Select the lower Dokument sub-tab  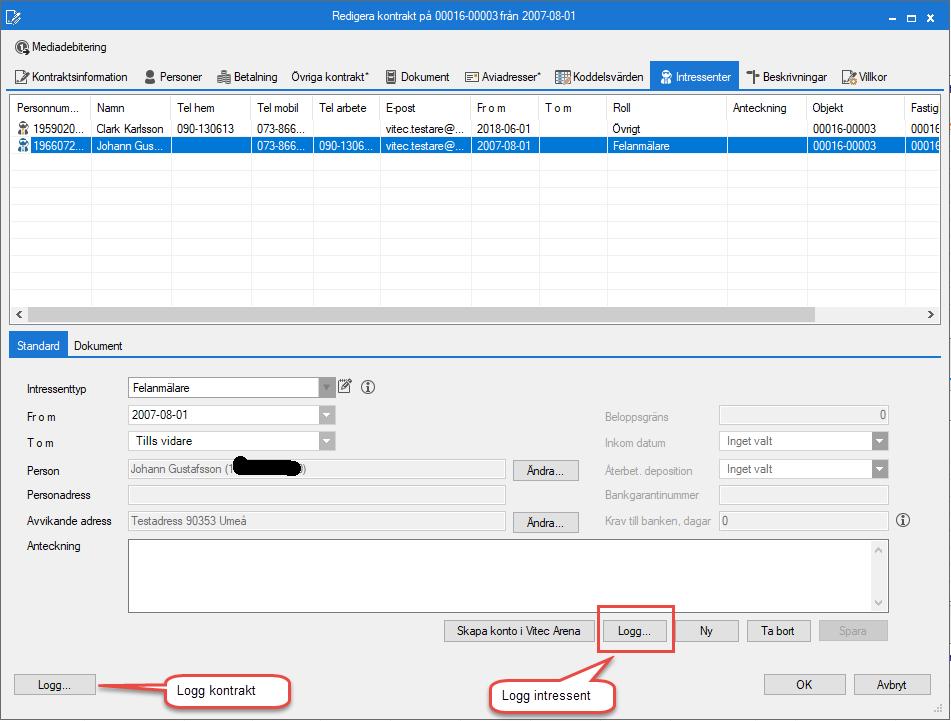pos(98,346)
